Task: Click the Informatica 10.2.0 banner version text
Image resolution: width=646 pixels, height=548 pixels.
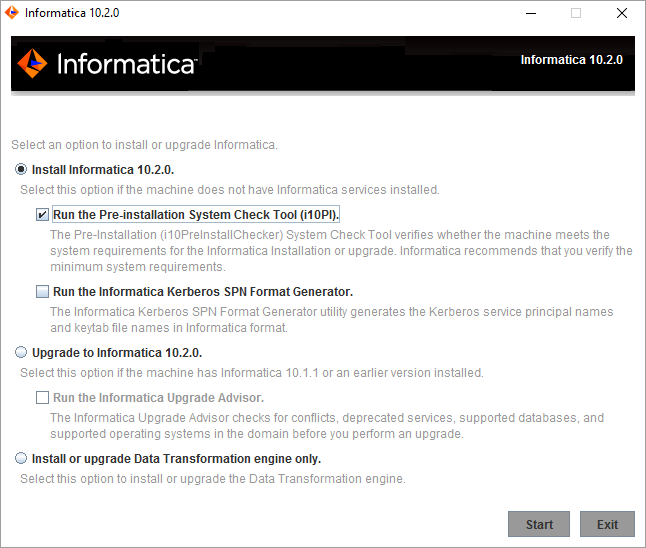Action: [x=571, y=60]
